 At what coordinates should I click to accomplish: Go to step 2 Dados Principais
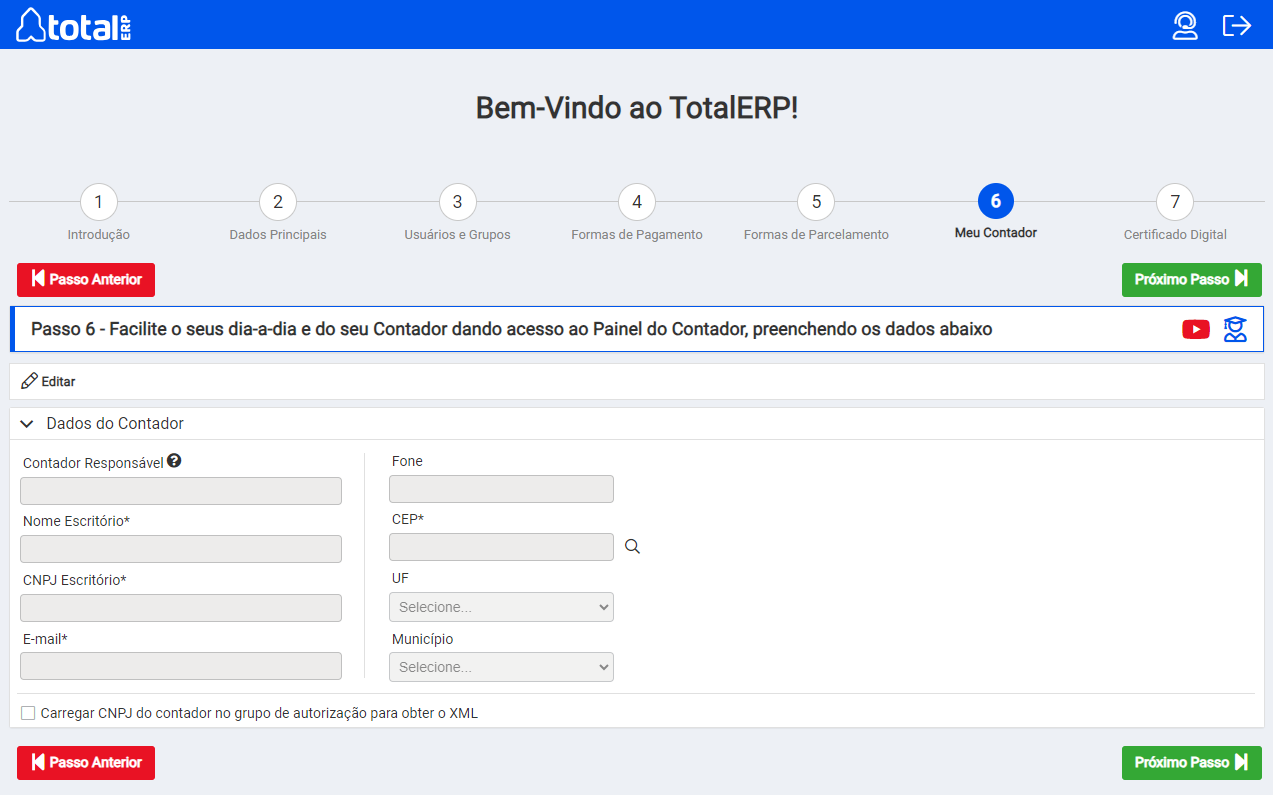tap(277, 202)
